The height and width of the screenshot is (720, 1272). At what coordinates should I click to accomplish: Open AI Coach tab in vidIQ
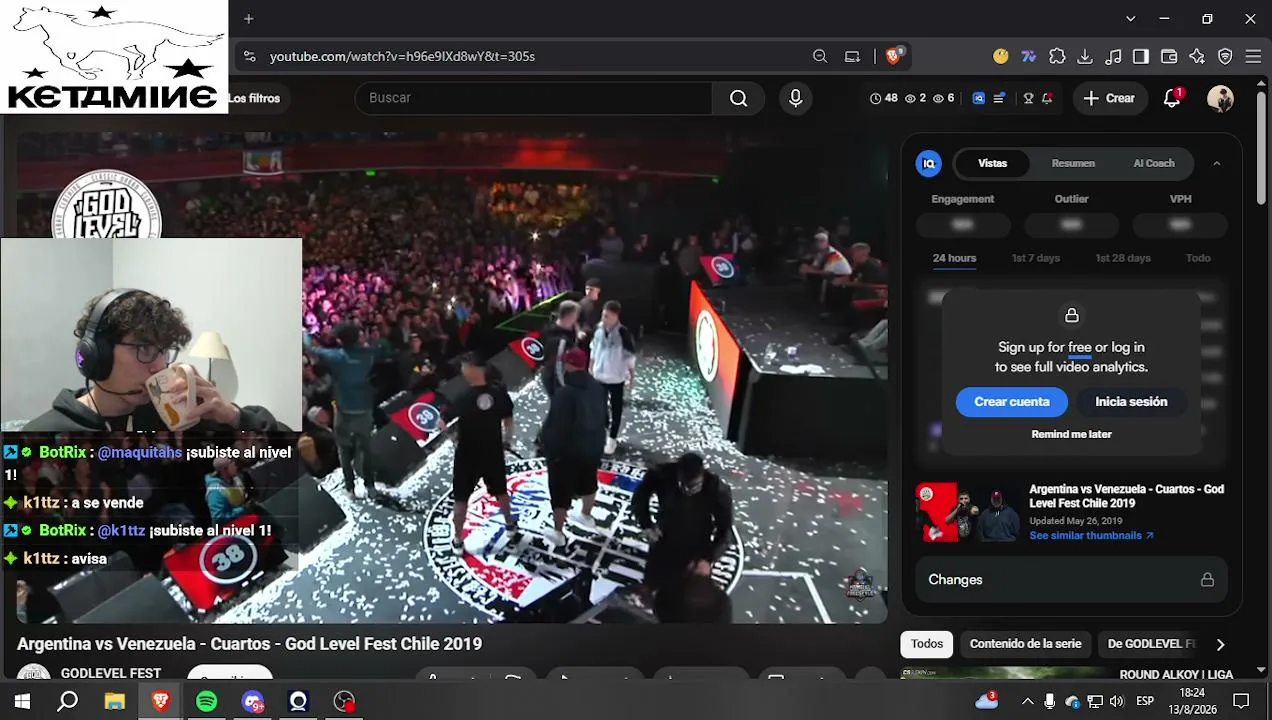tap(1154, 163)
